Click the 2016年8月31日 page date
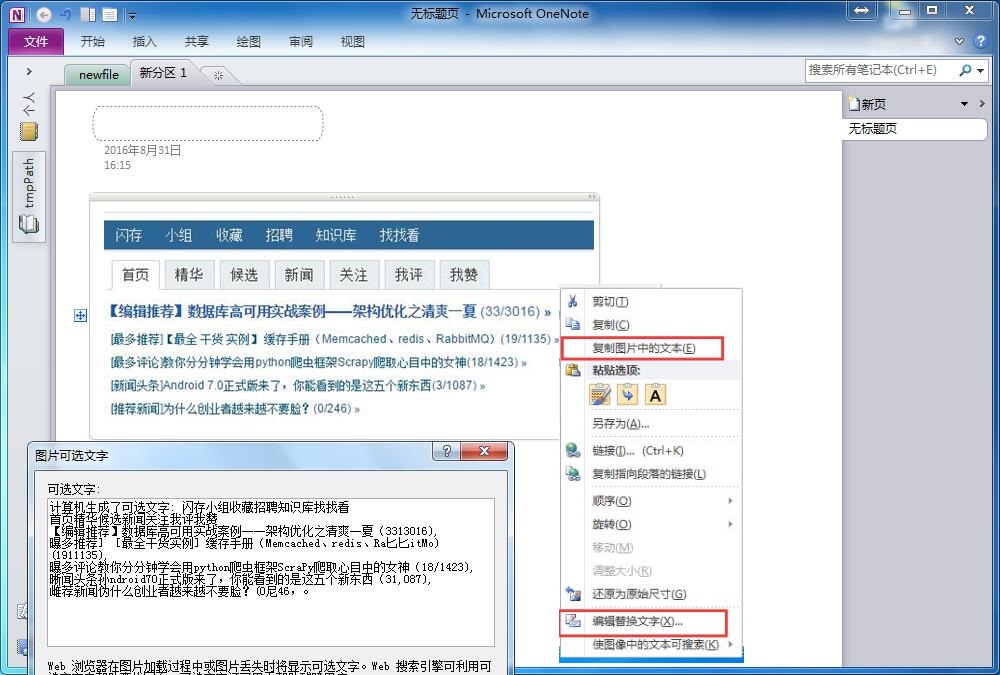Viewport: 1000px width, 675px height. coord(142,151)
